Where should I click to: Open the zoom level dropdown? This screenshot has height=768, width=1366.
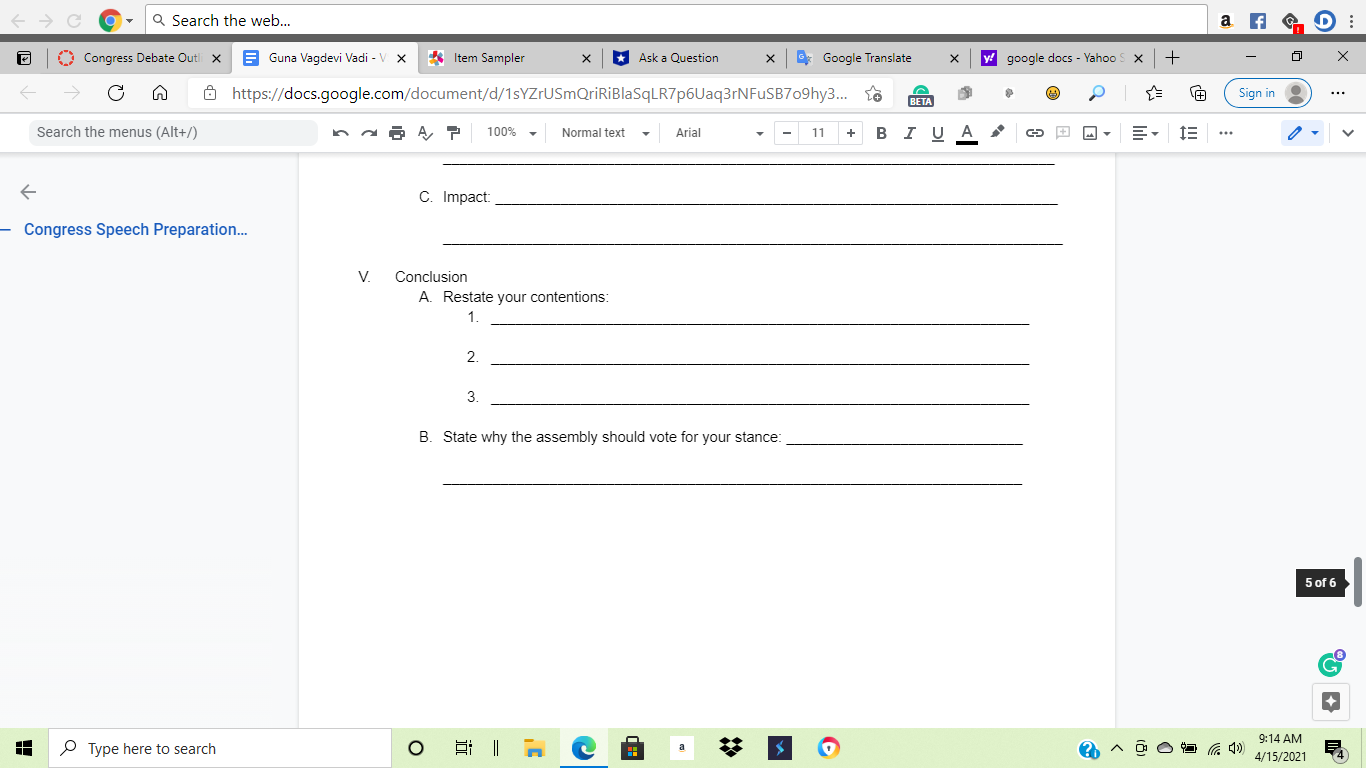click(510, 132)
